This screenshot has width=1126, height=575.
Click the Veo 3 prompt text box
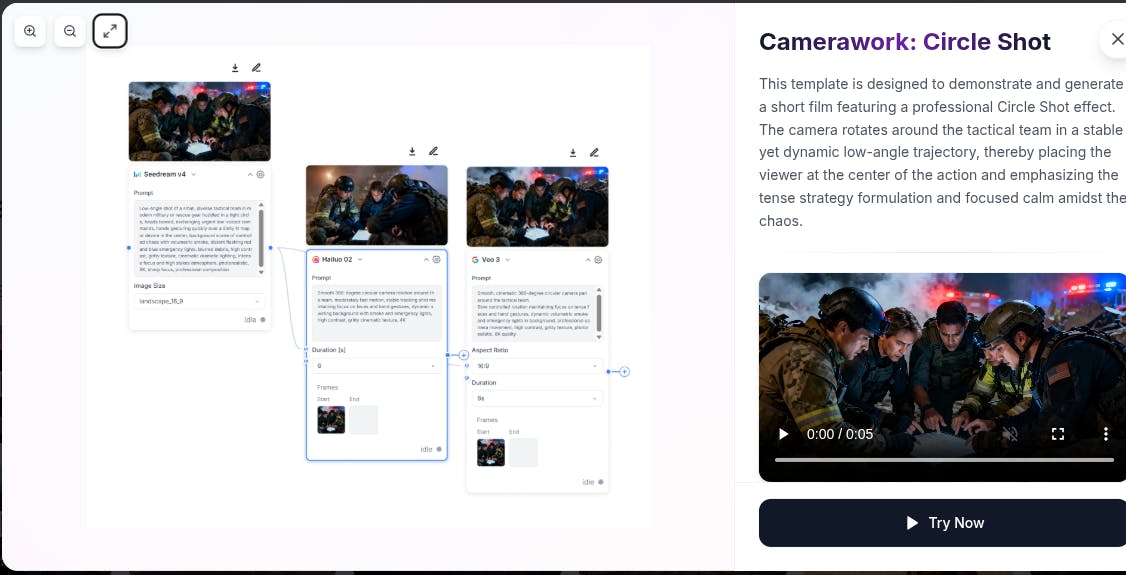(x=534, y=313)
